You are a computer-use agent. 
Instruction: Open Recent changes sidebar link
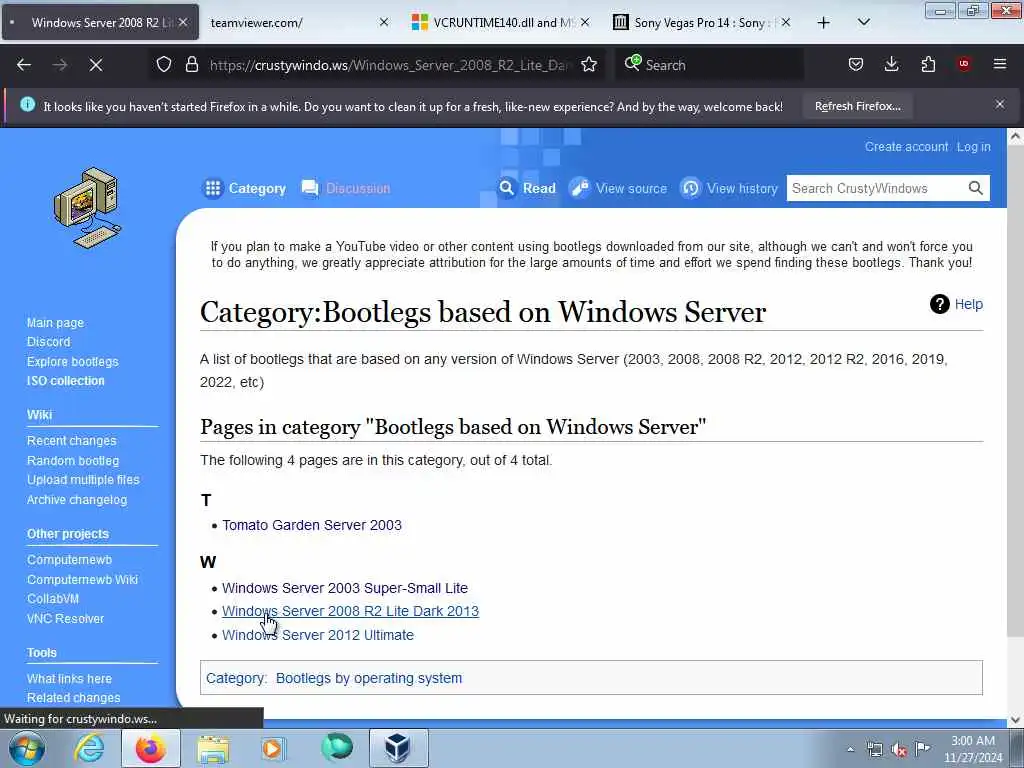[71, 441]
